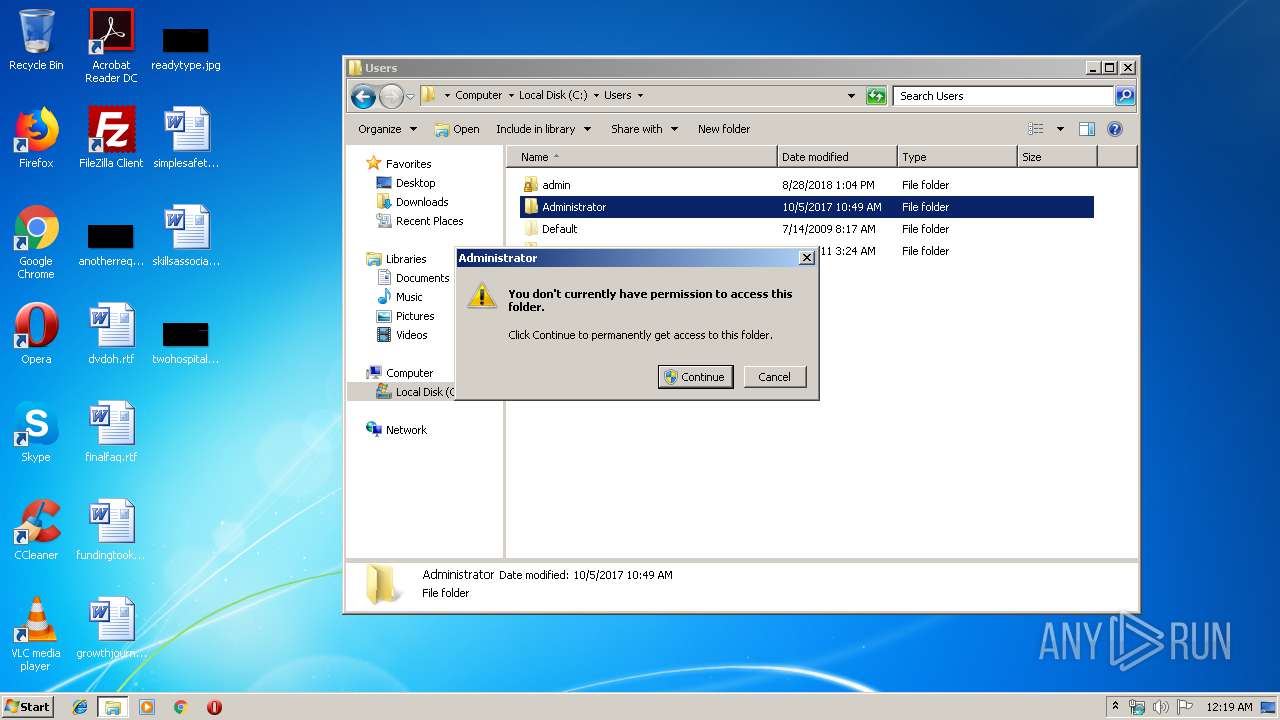Click Computer in the address breadcrumb
The height and width of the screenshot is (720, 1280).
pos(478,96)
